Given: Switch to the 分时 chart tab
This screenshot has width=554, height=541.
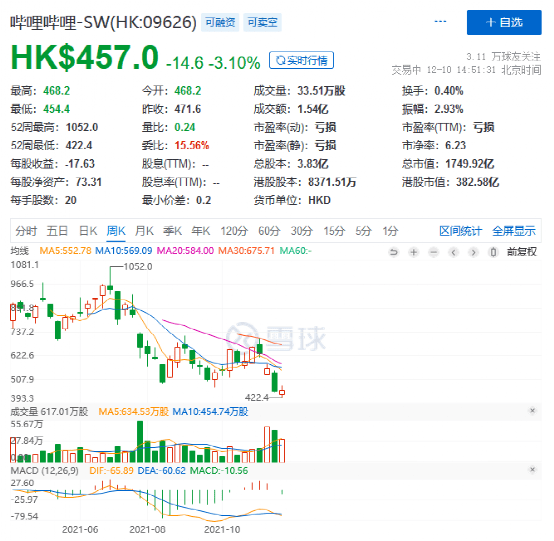Looking at the screenshot, I should click(x=26, y=231).
